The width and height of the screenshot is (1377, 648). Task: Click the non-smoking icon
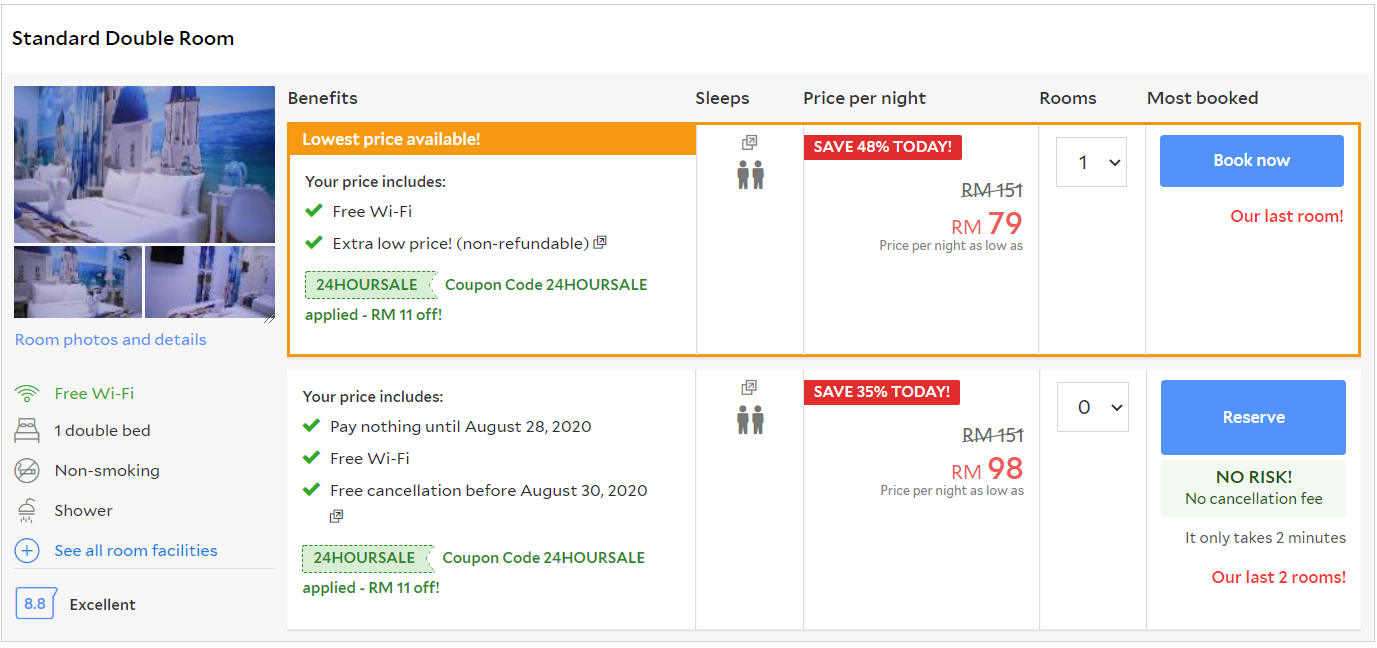pyautogui.click(x=27, y=471)
